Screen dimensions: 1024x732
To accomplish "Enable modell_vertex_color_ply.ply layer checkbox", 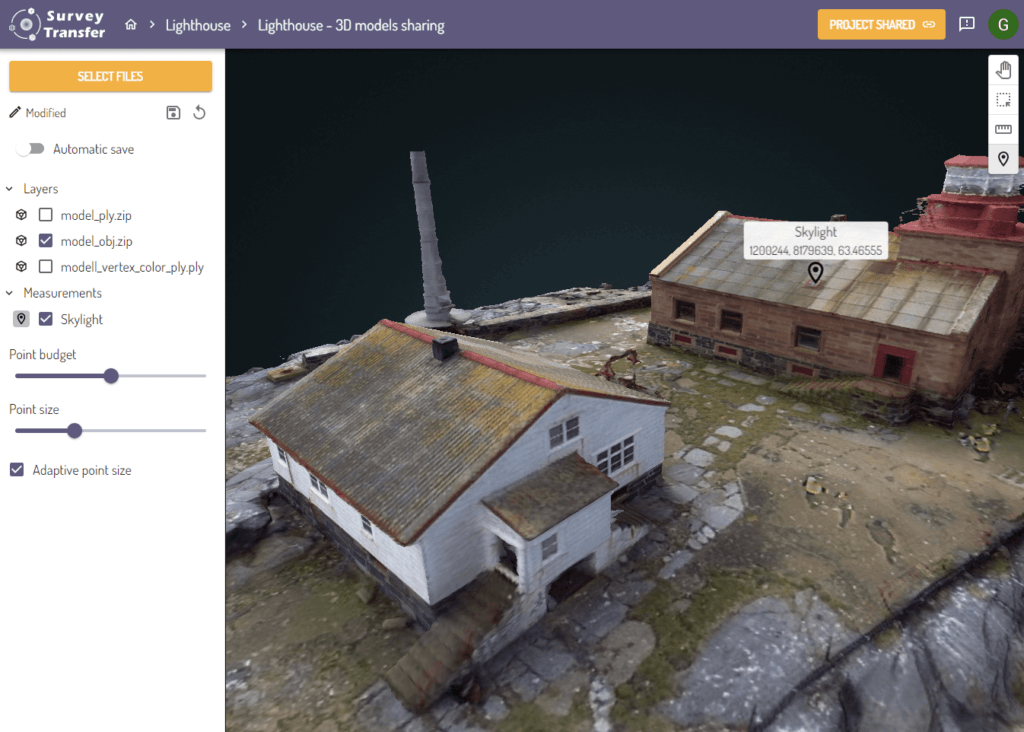I will click(x=45, y=267).
